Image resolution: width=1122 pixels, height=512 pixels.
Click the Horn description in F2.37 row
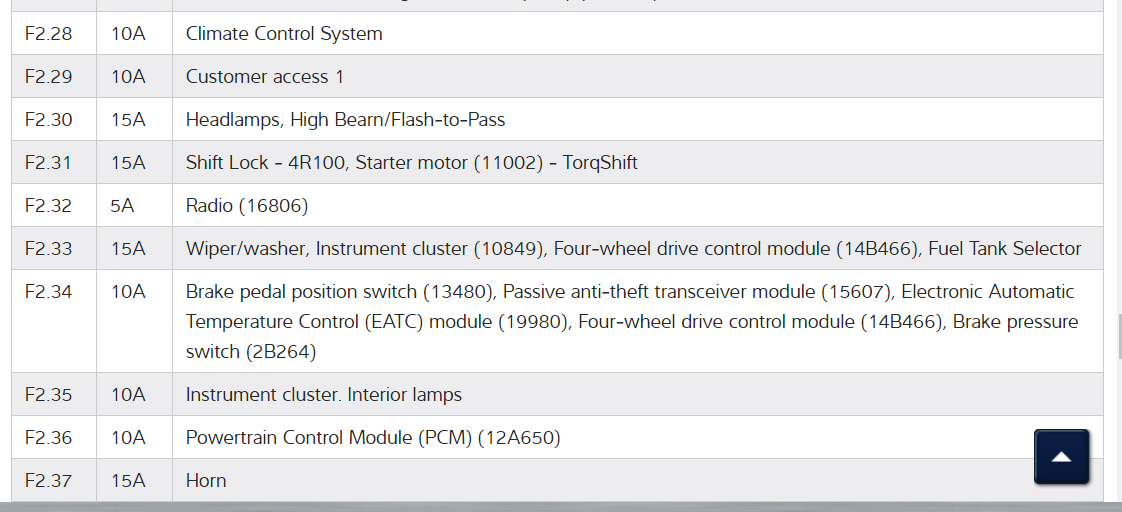pyautogui.click(x=206, y=481)
